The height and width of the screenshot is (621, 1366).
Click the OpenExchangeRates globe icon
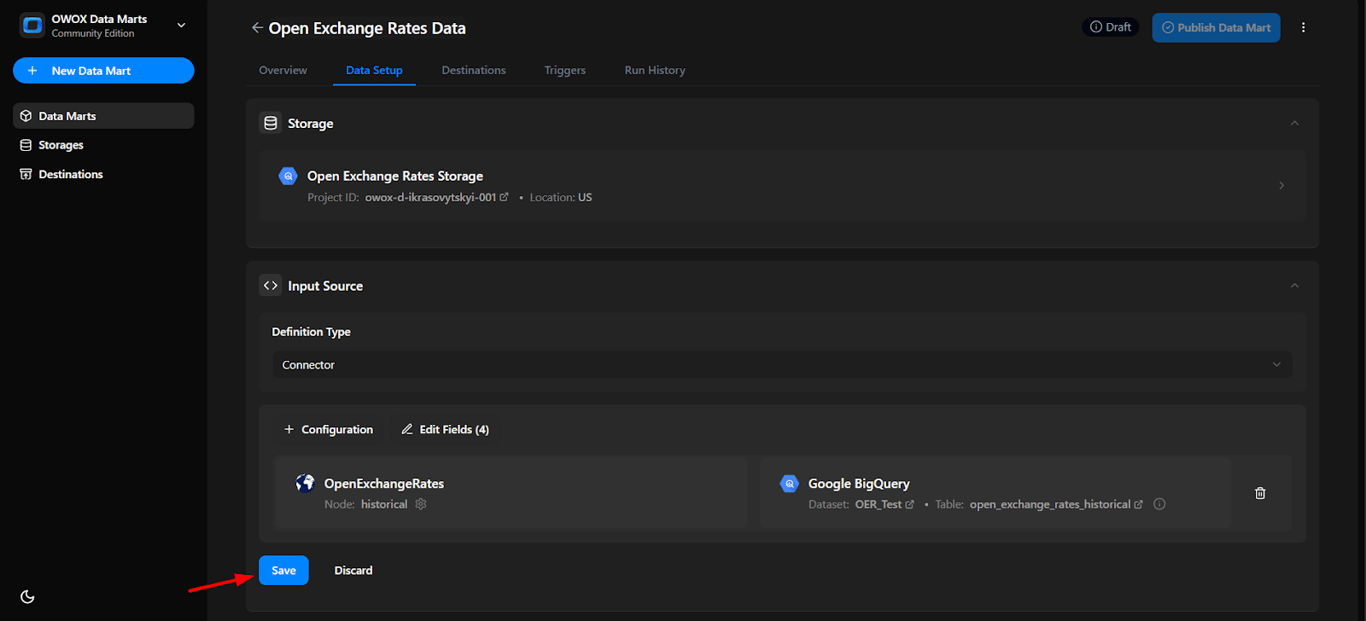(305, 483)
